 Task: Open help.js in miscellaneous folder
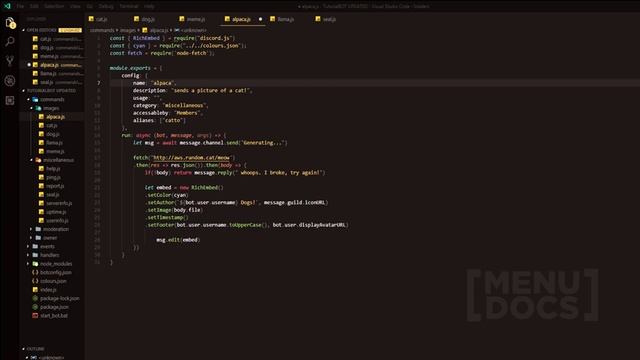point(52,169)
